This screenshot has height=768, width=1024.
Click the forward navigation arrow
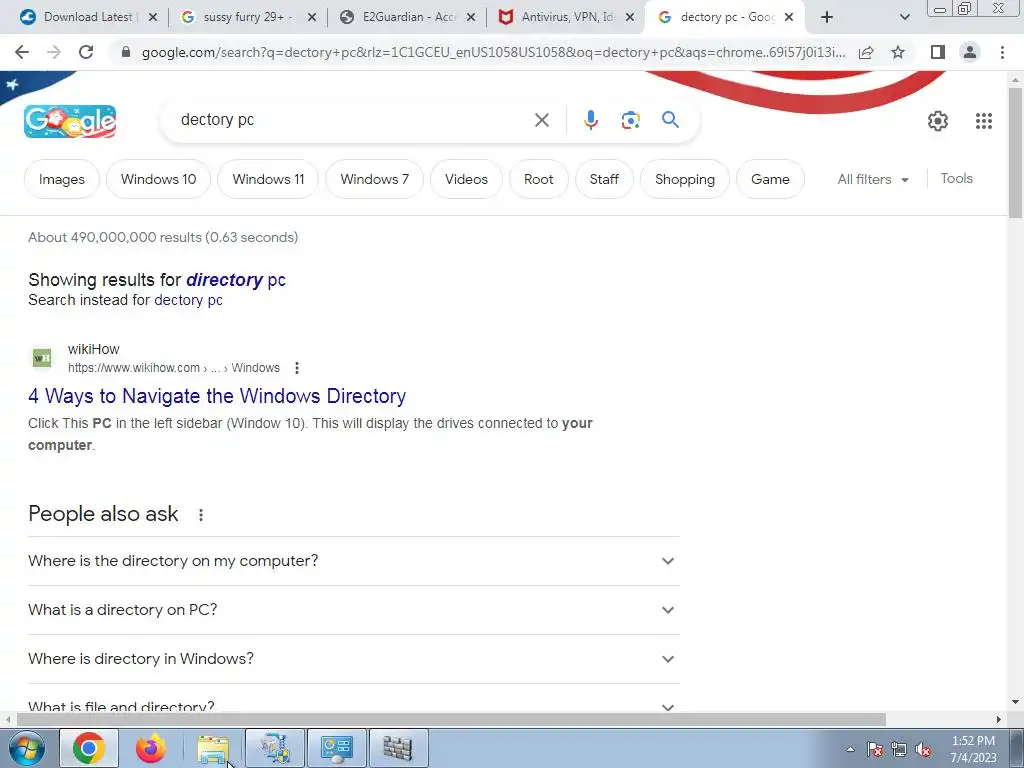[x=54, y=52]
